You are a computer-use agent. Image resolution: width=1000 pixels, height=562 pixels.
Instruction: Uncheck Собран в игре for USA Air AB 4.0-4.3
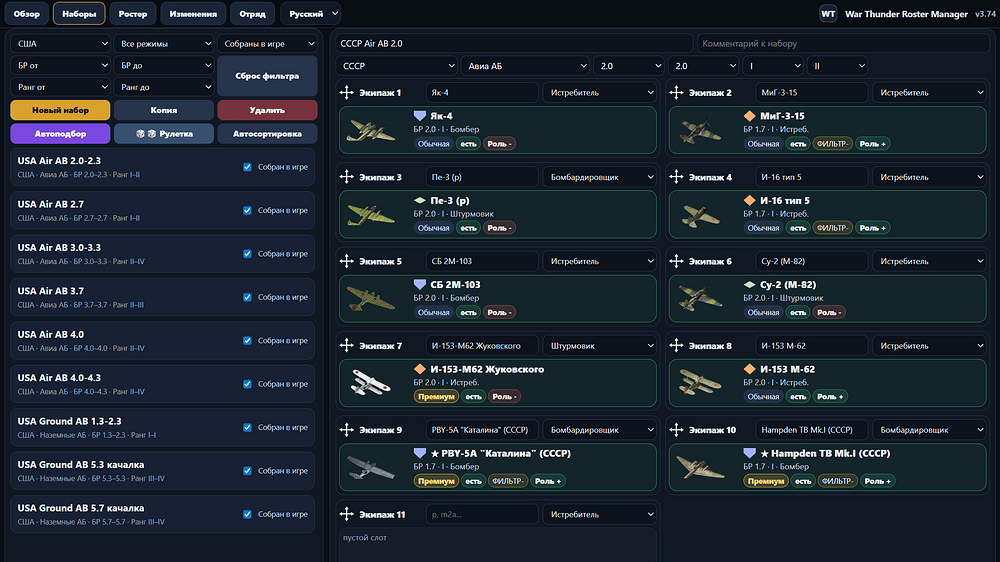click(247, 384)
